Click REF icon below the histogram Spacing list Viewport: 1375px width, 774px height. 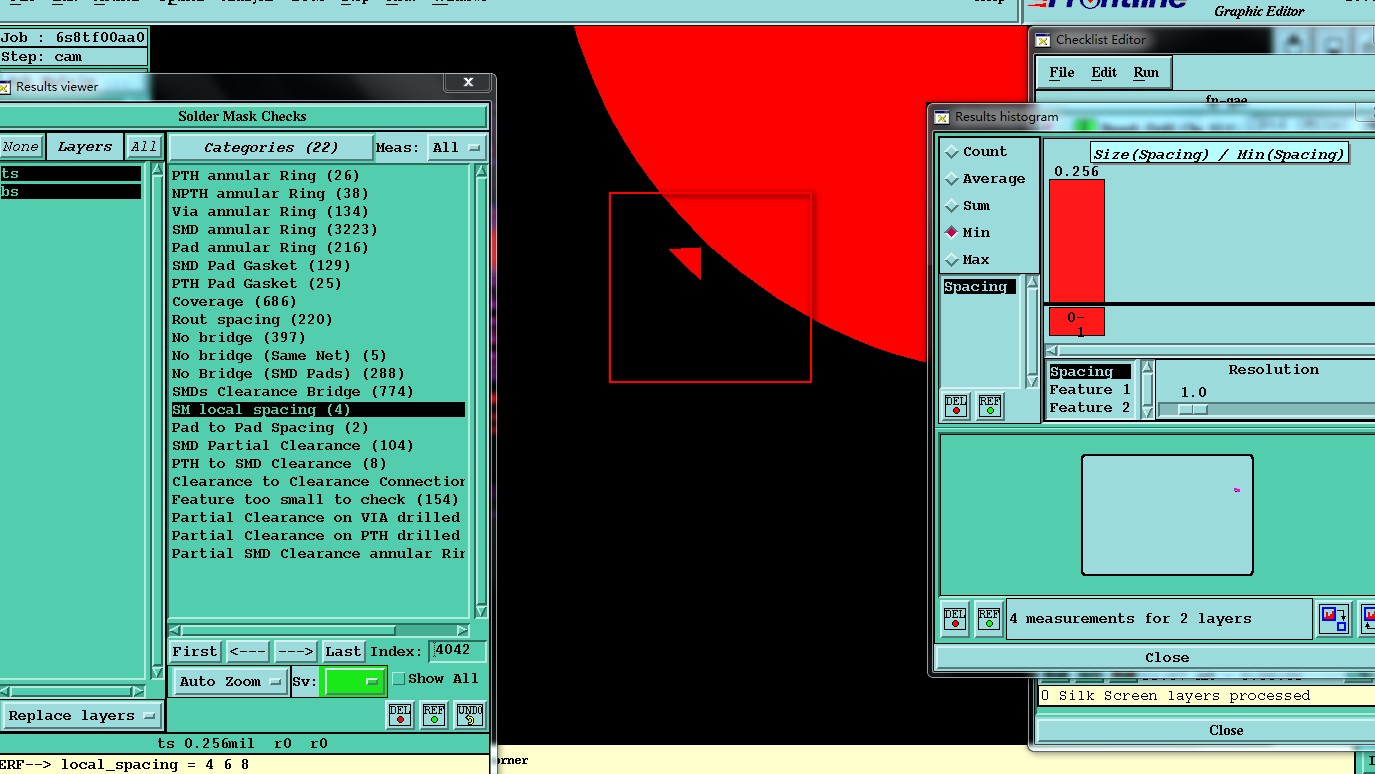pyautogui.click(x=990, y=406)
